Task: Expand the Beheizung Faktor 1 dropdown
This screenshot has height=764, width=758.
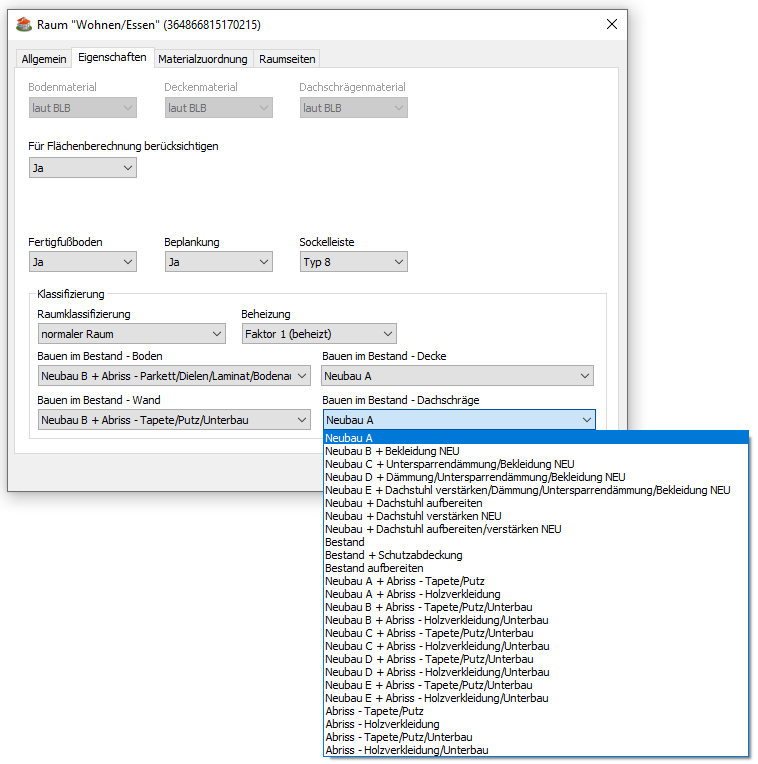Action: 319,334
